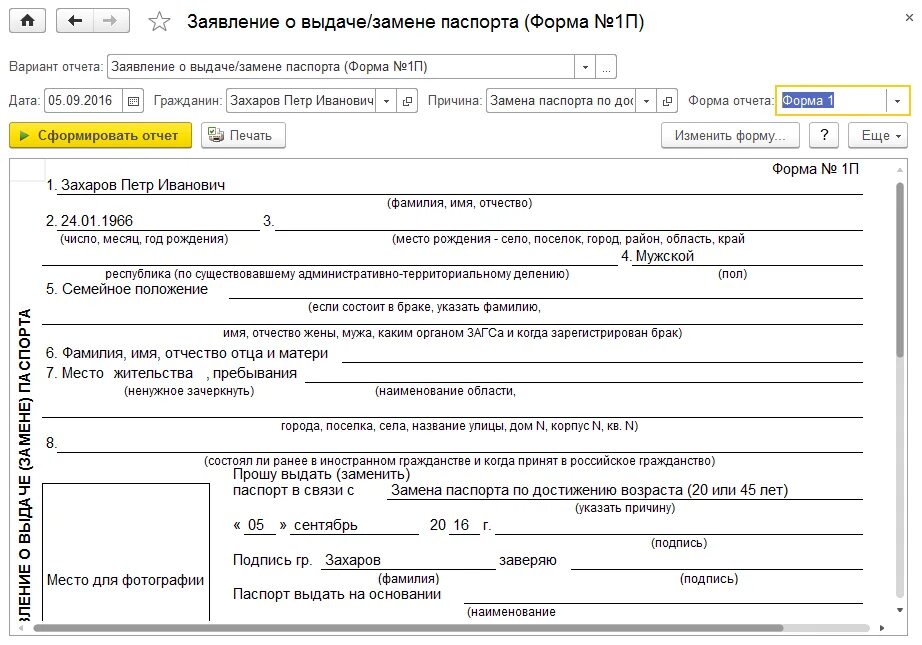Open calendar picker next to date field
The image size is (922, 645).
133,101
